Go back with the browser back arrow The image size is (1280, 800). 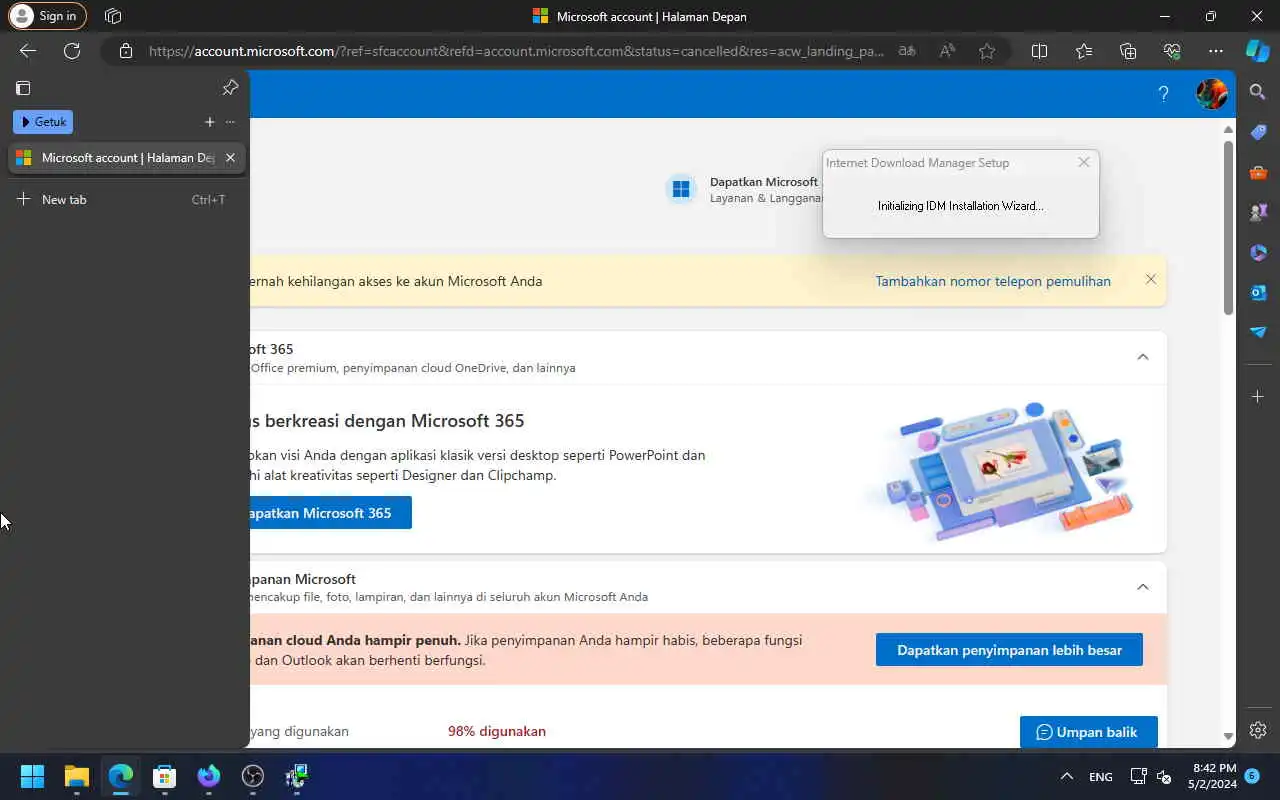tap(28, 51)
